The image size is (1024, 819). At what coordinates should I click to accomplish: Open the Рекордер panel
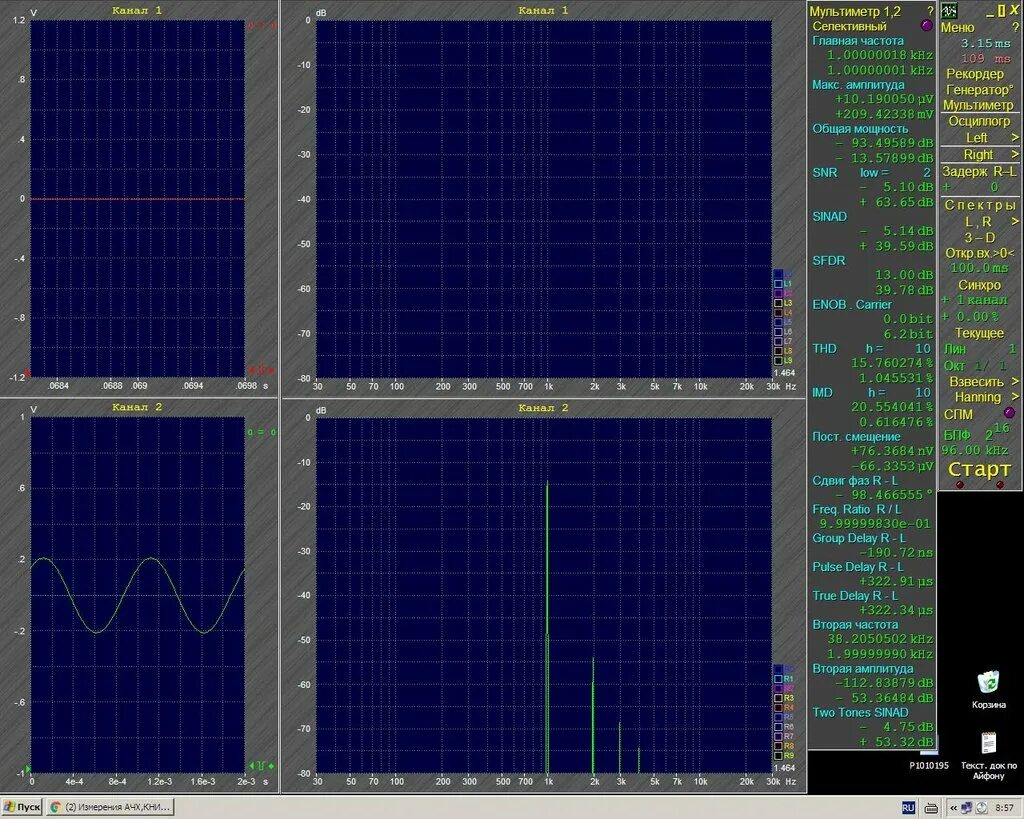(x=977, y=73)
